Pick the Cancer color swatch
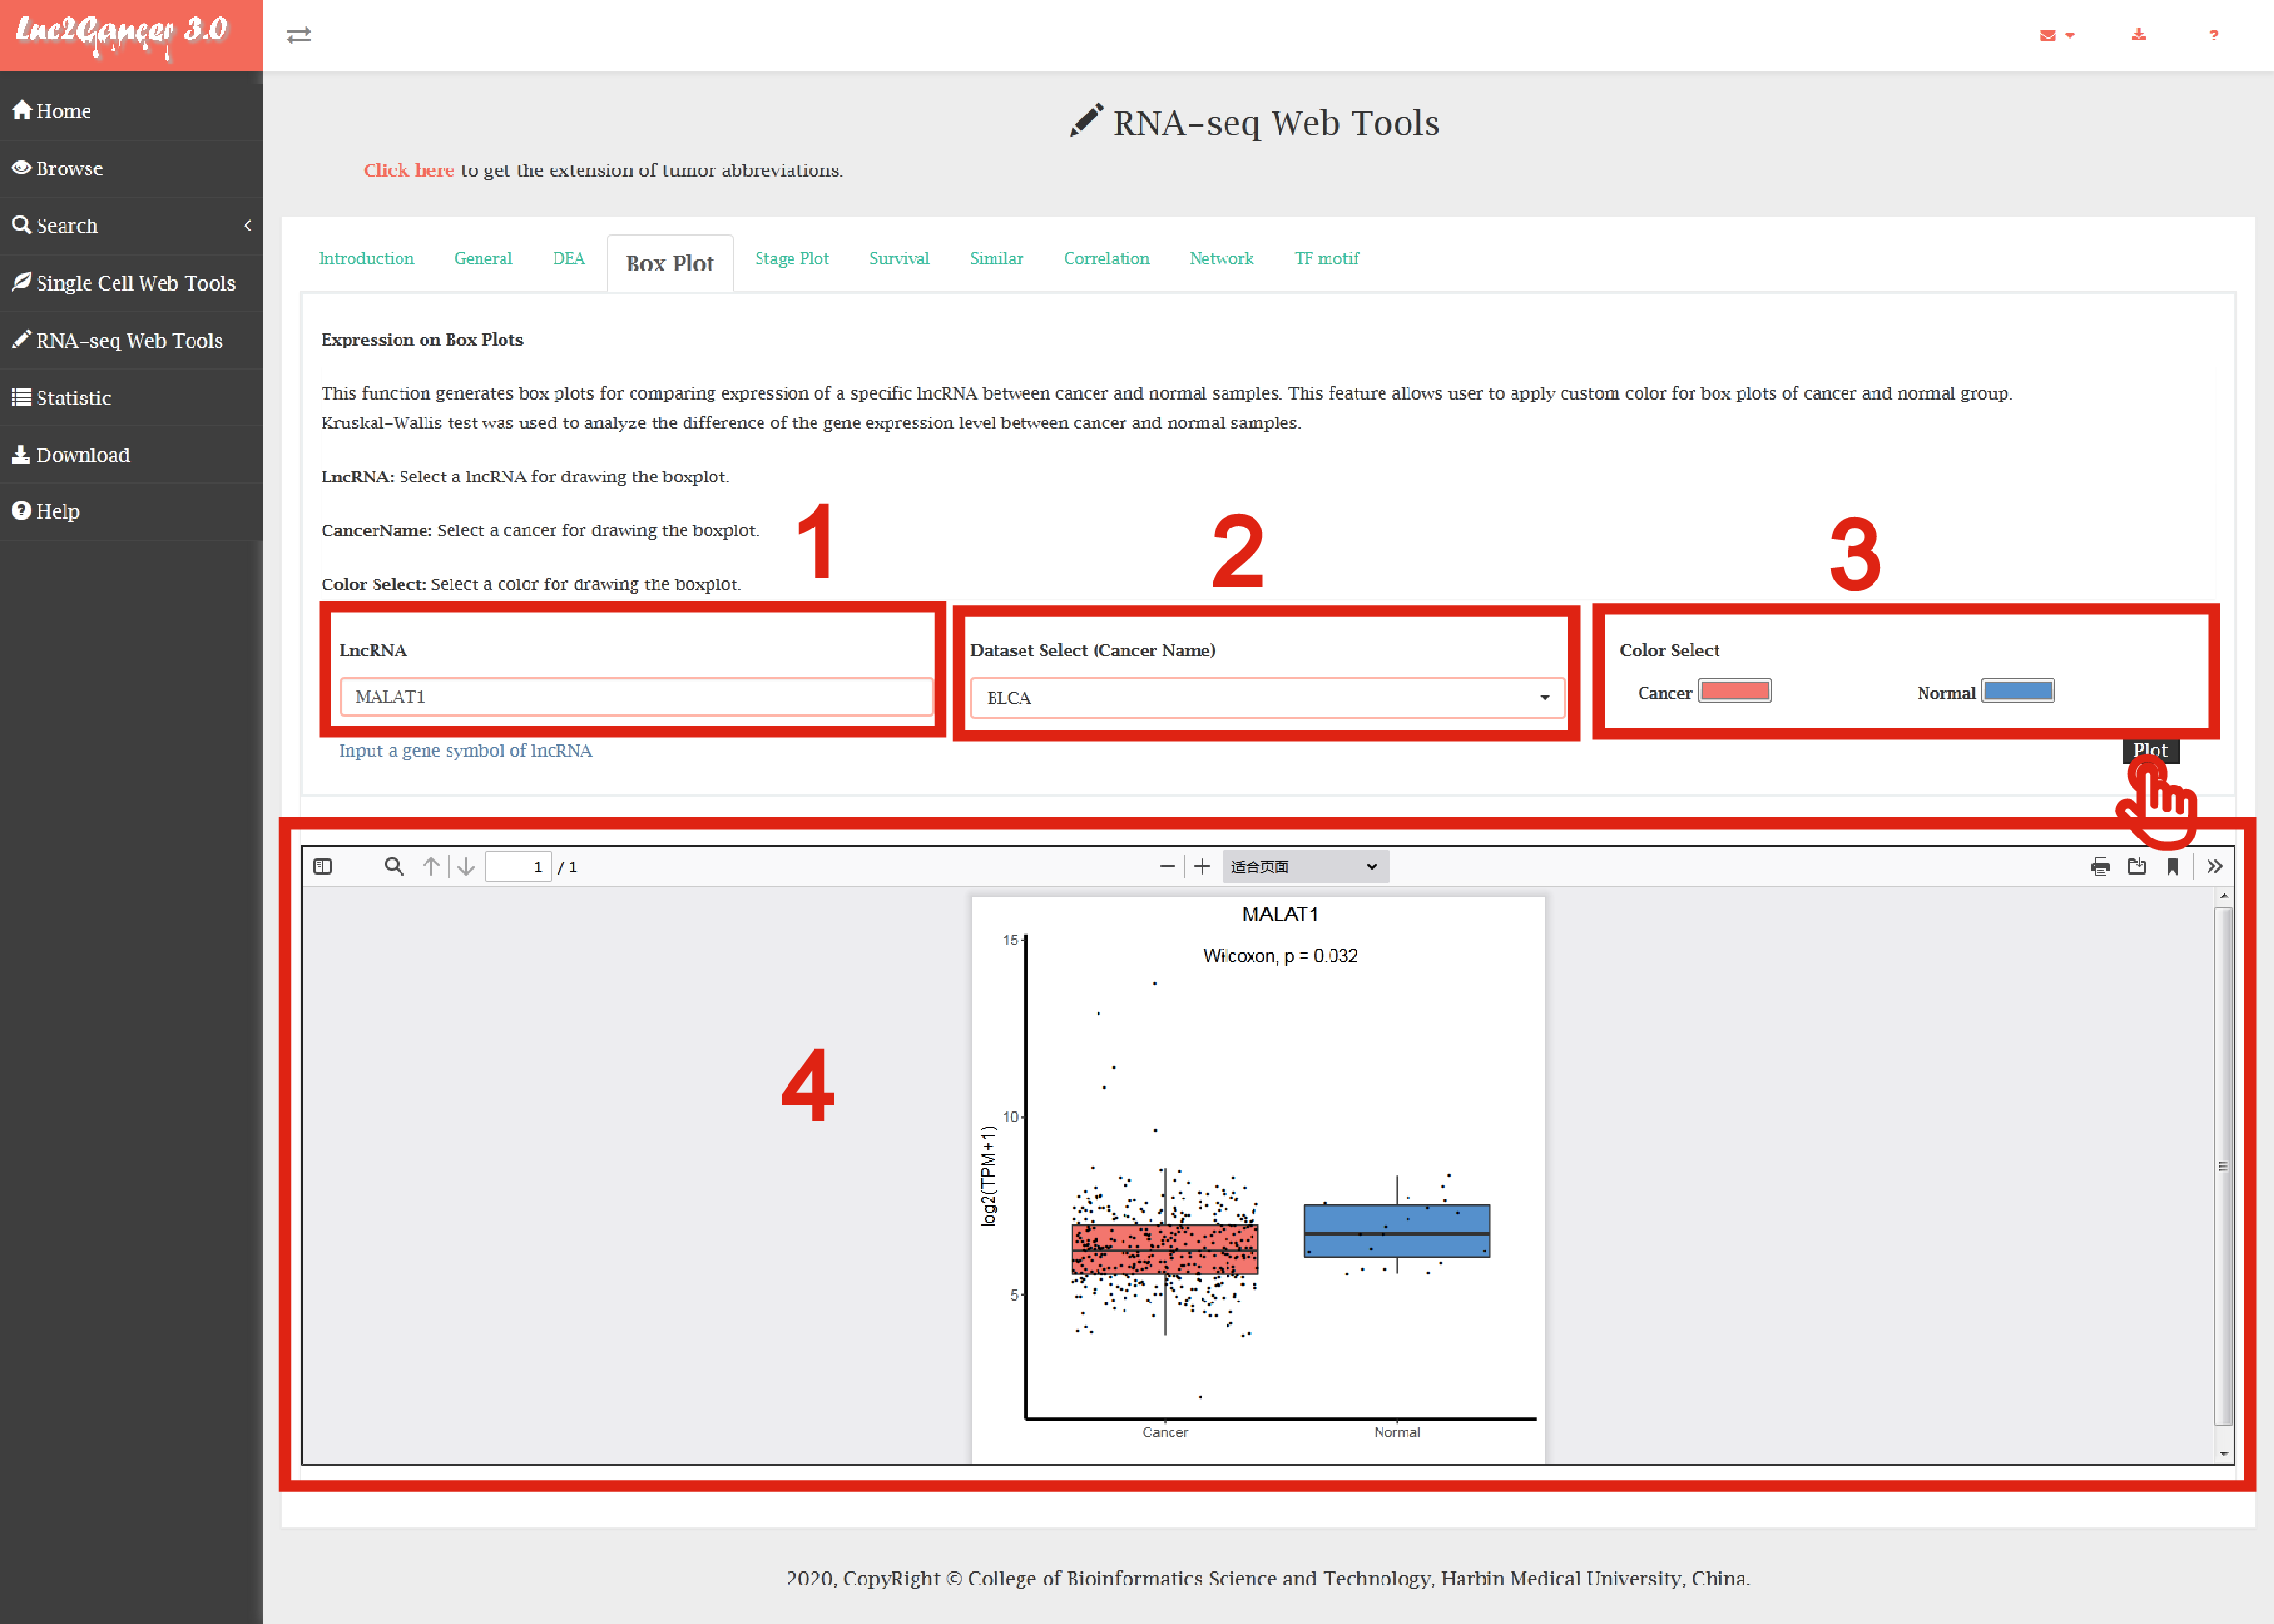This screenshot has height=1624, width=2274. tap(1735, 691)
